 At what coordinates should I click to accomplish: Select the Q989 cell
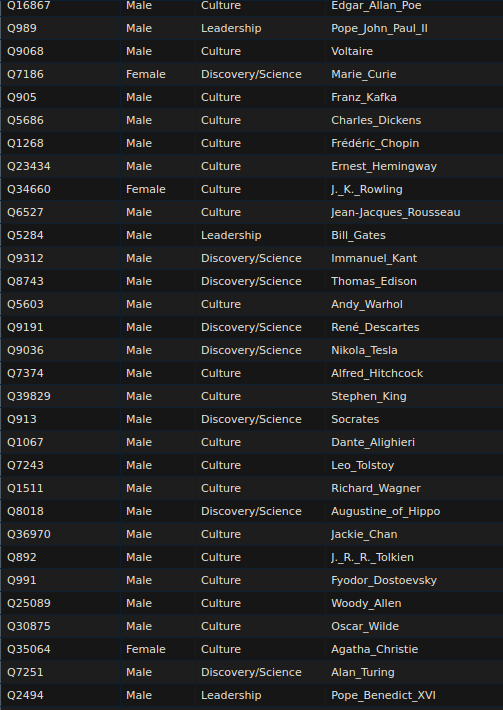click(61, 28)
